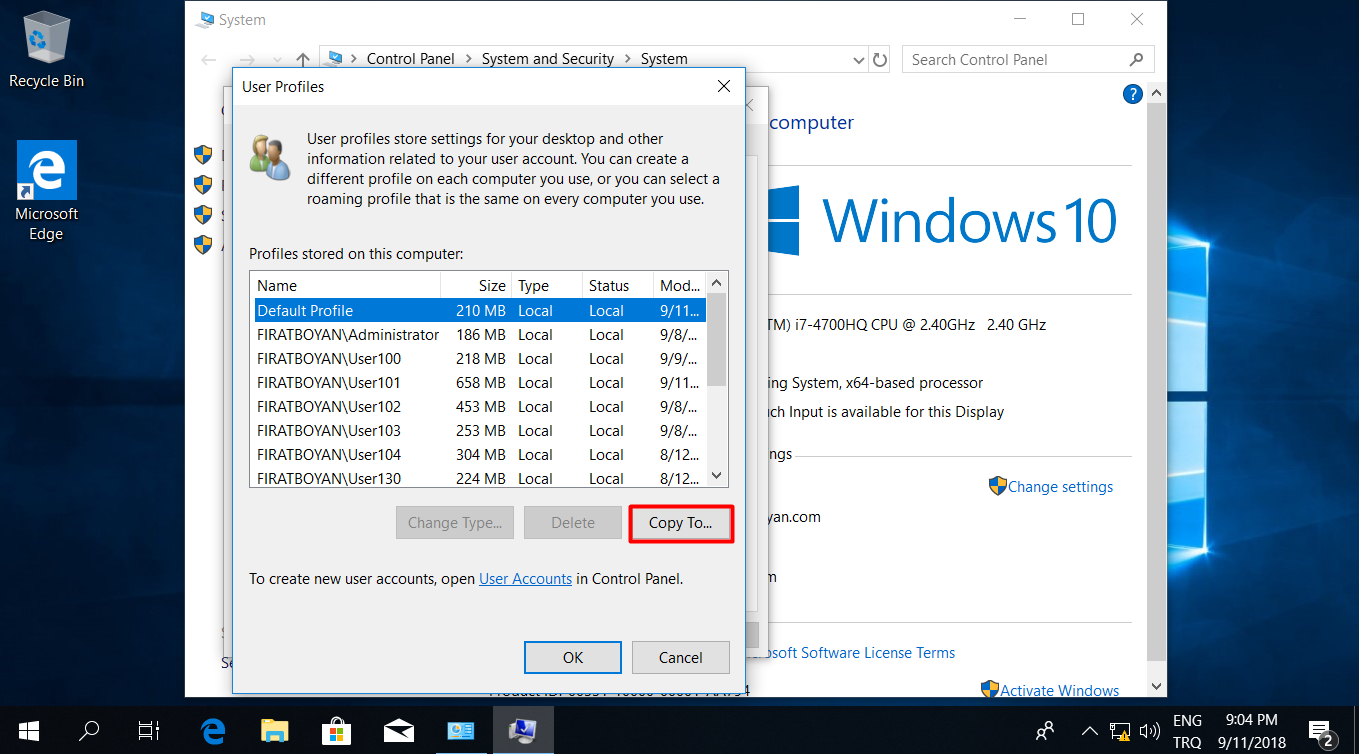This screenshot has width=1359, height=754.
Task: Confirm User Profiles with OK
Action: pyautogui.click(x=573, y=657)
